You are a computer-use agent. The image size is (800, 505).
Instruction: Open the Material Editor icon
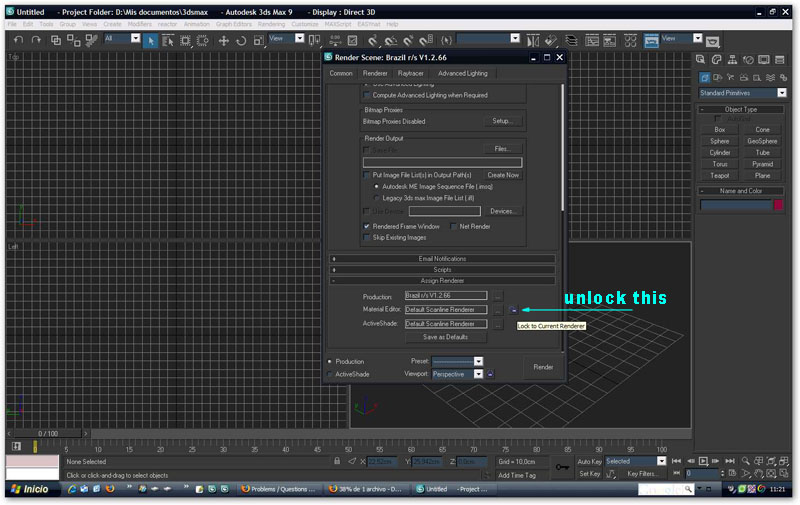[631, 40]
